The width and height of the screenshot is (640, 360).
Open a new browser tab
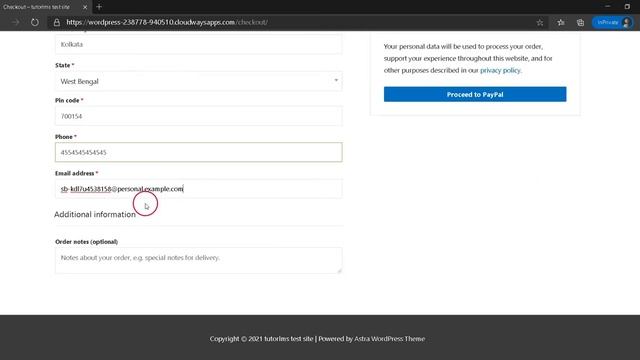99,7
